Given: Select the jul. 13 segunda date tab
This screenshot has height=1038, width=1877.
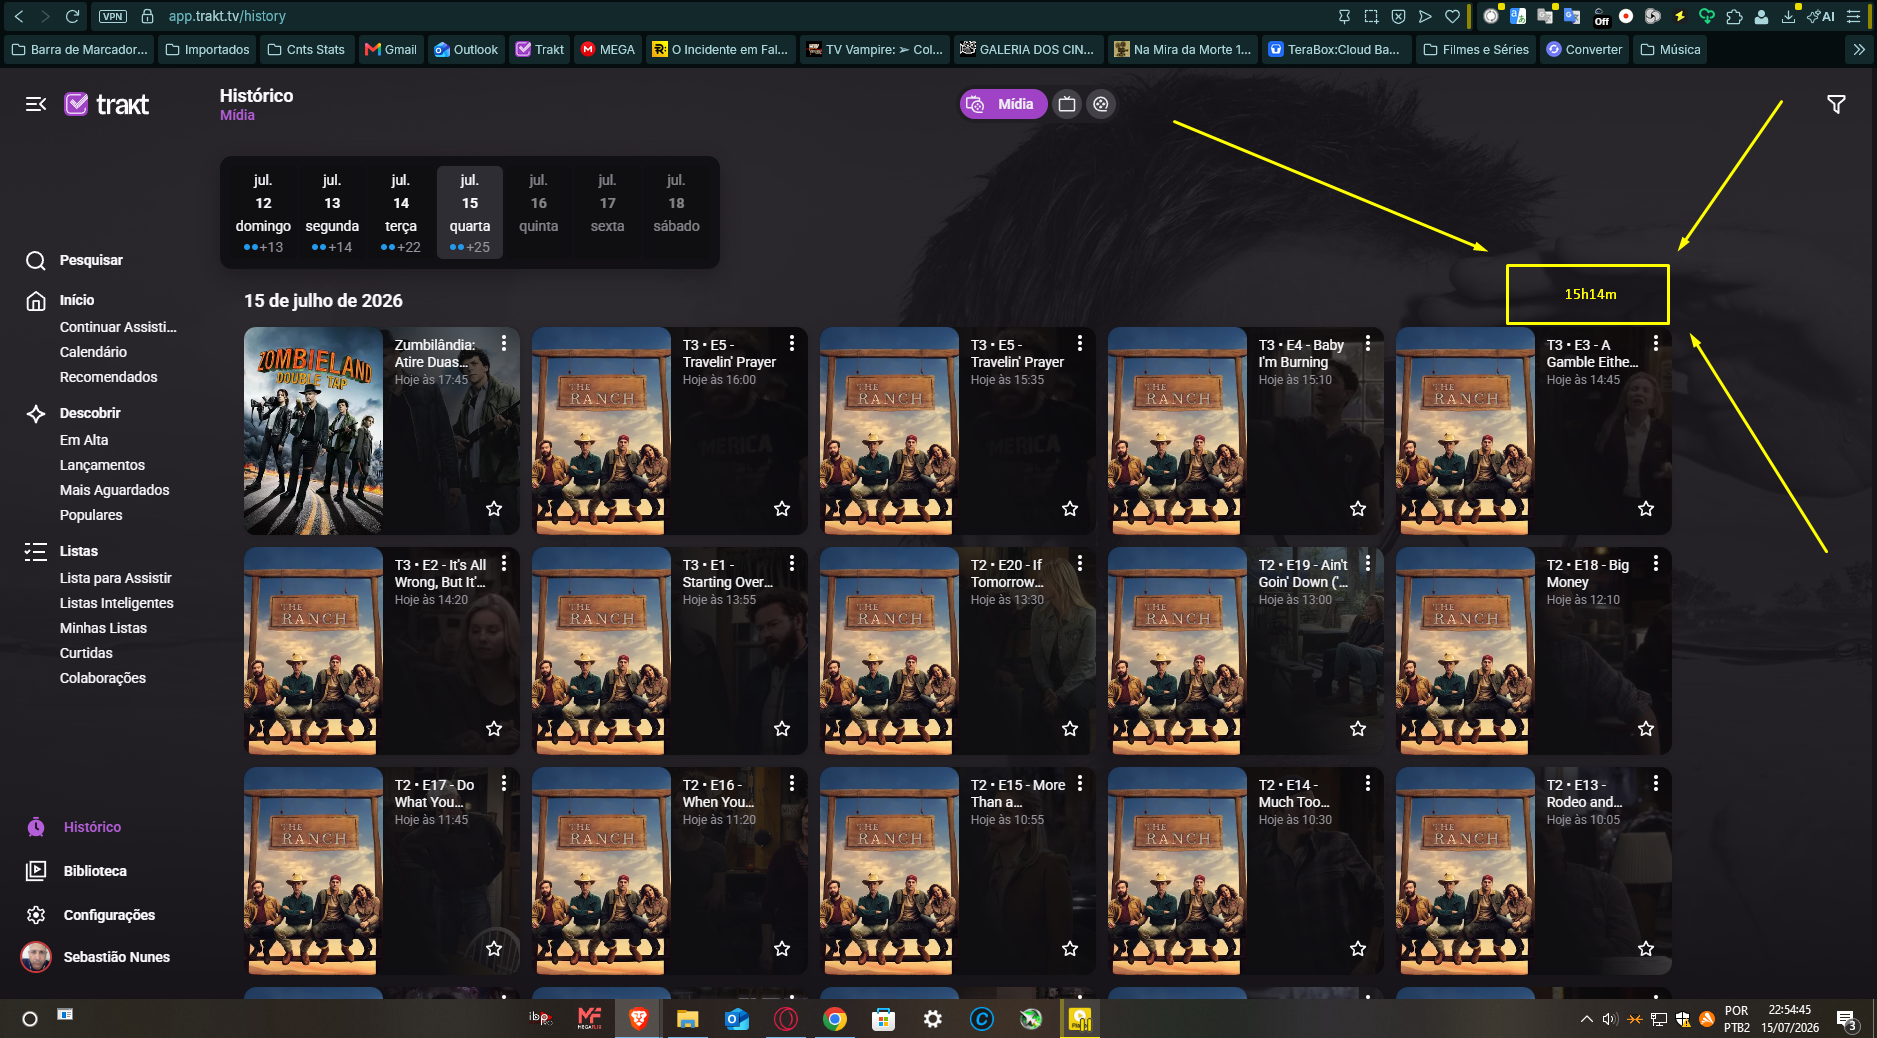Looking at the screenshot, I should [332, 212].
